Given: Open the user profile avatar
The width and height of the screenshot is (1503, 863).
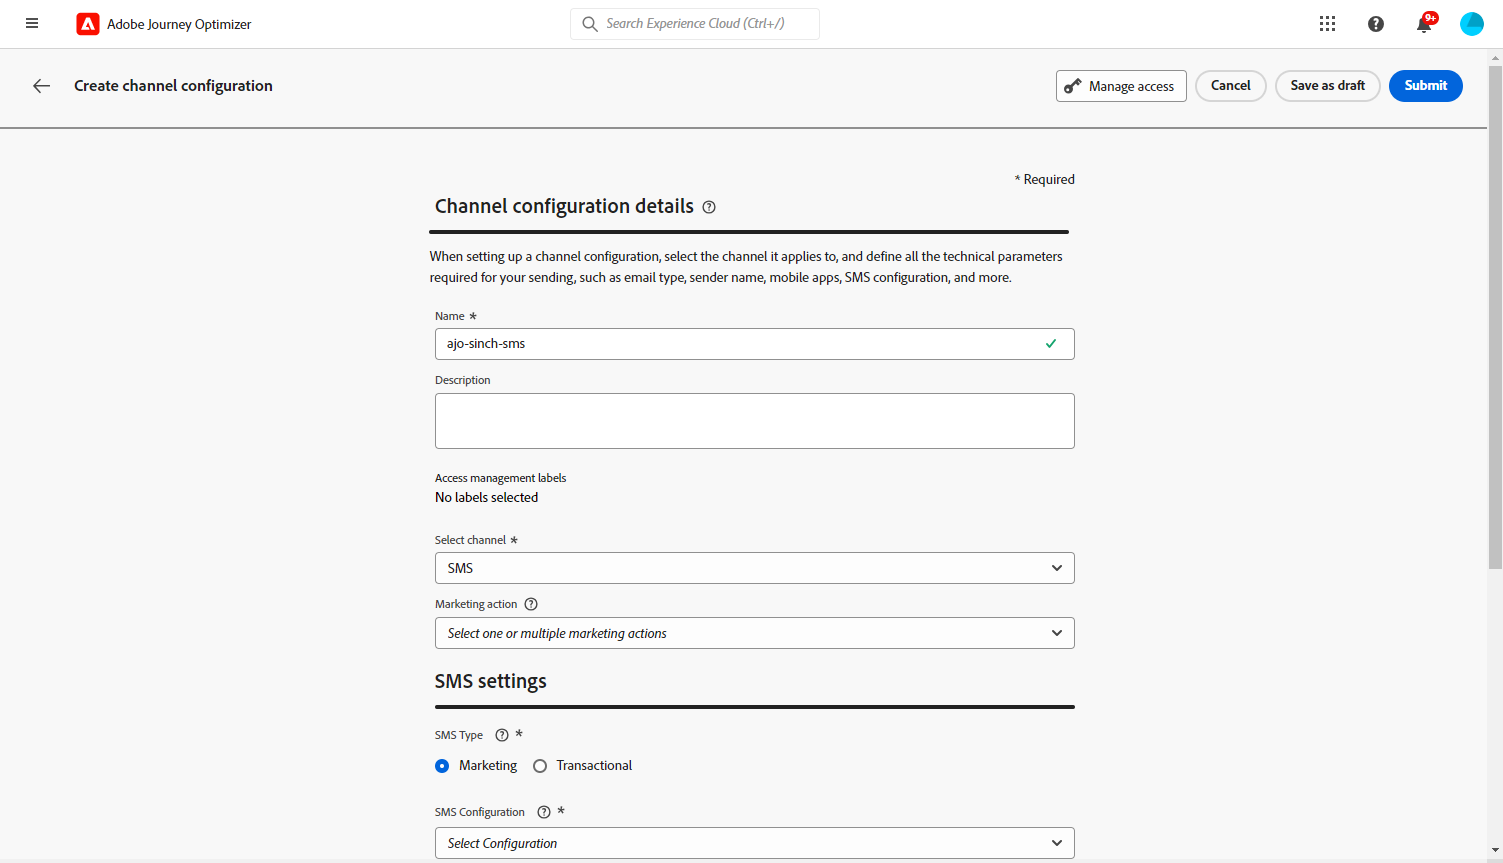Looking at the screenshot, I should pyautogui.click(x=1471, y=24).
